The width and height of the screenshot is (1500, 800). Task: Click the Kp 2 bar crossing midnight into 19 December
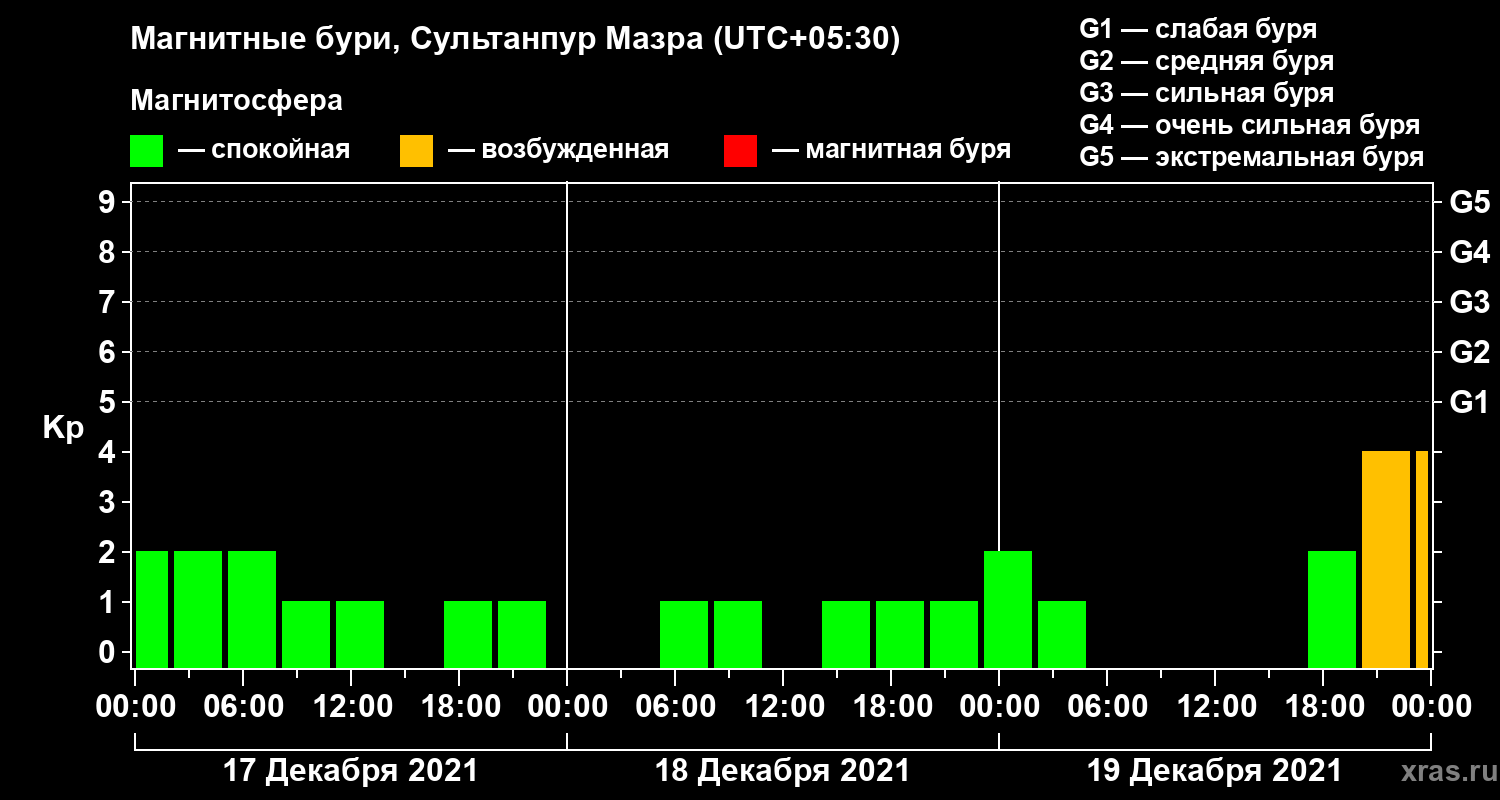[x=1008, y=610]
